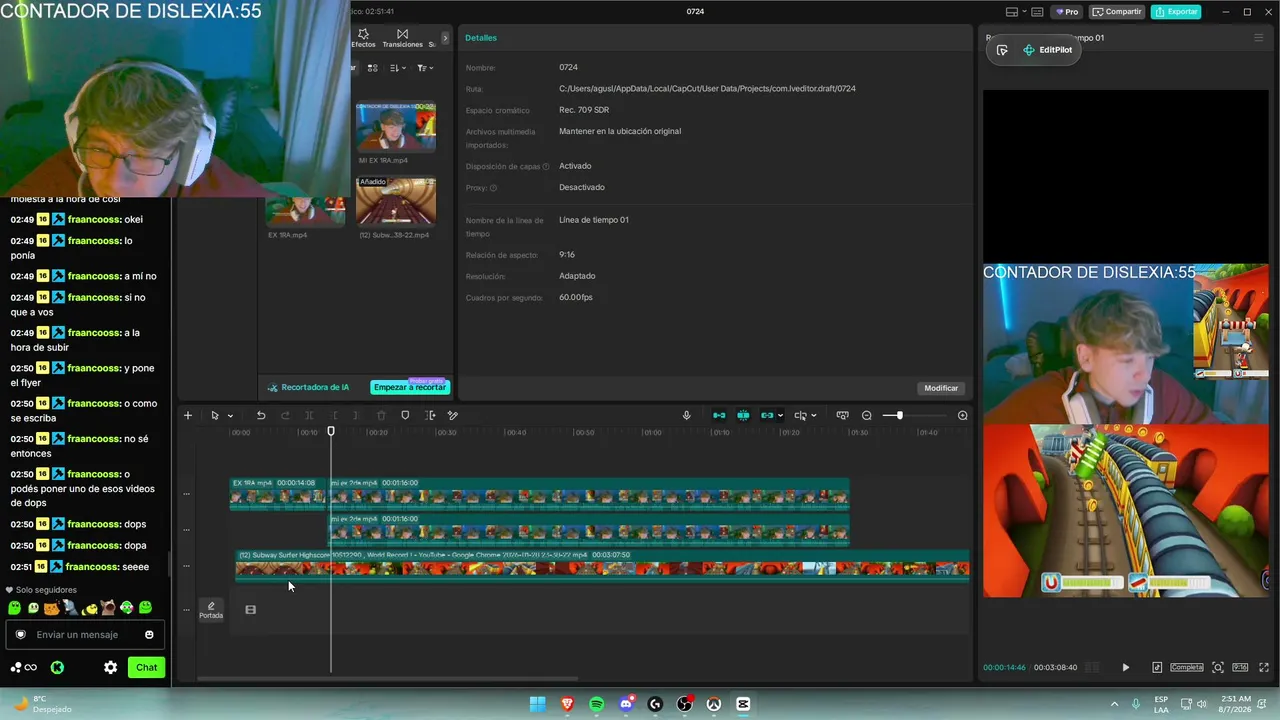
Task: Open the media sort dropdown
Action: [397, 68]
